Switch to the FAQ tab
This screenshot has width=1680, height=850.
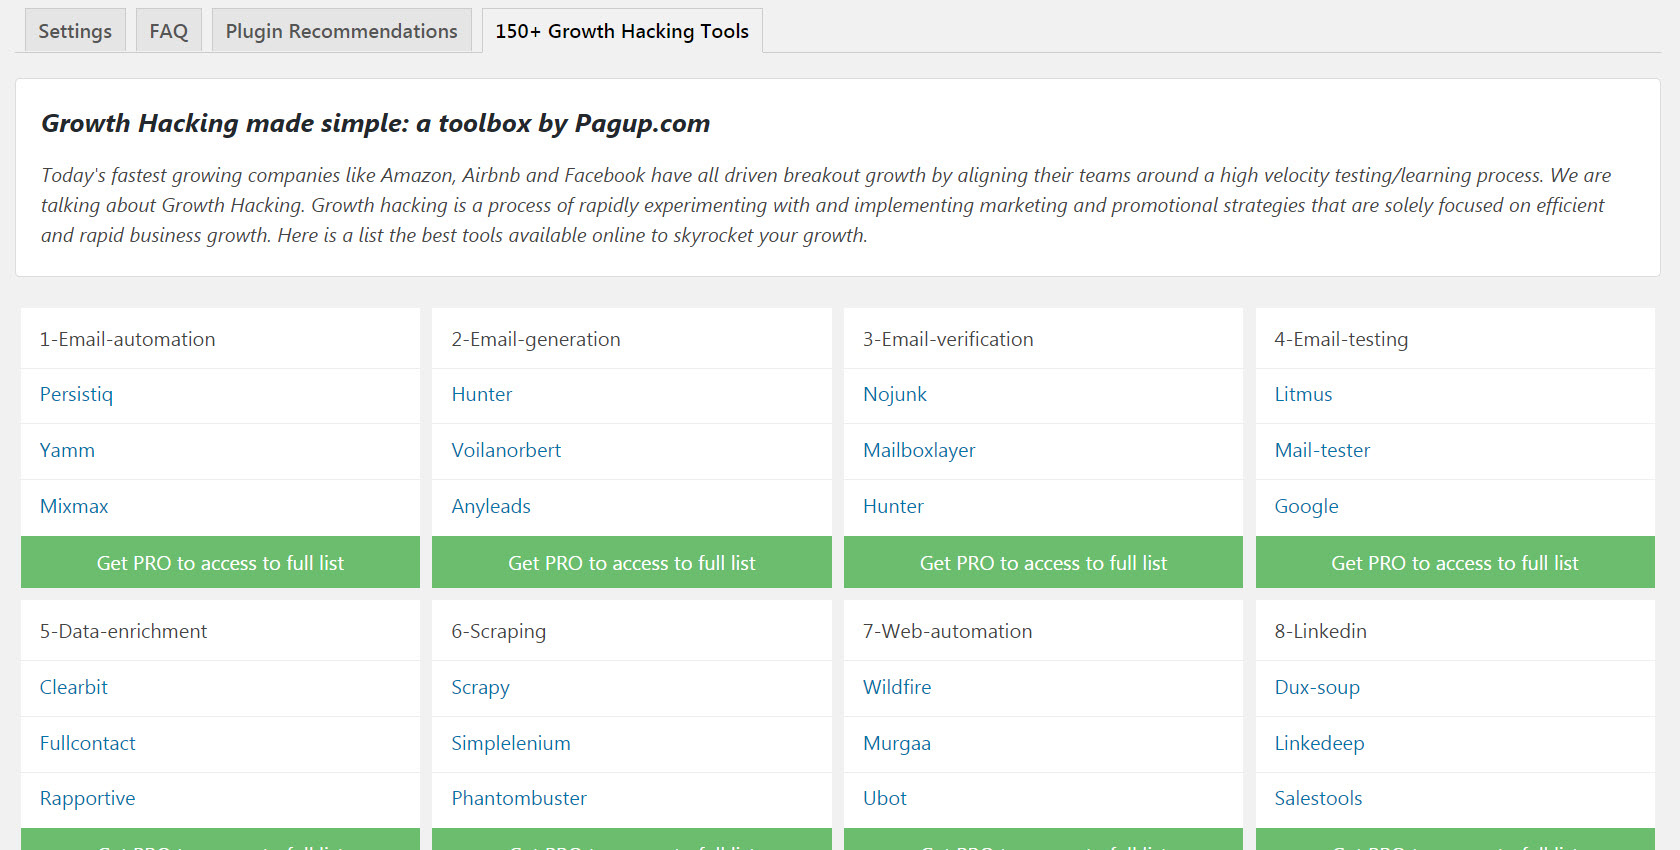point(168,31)
